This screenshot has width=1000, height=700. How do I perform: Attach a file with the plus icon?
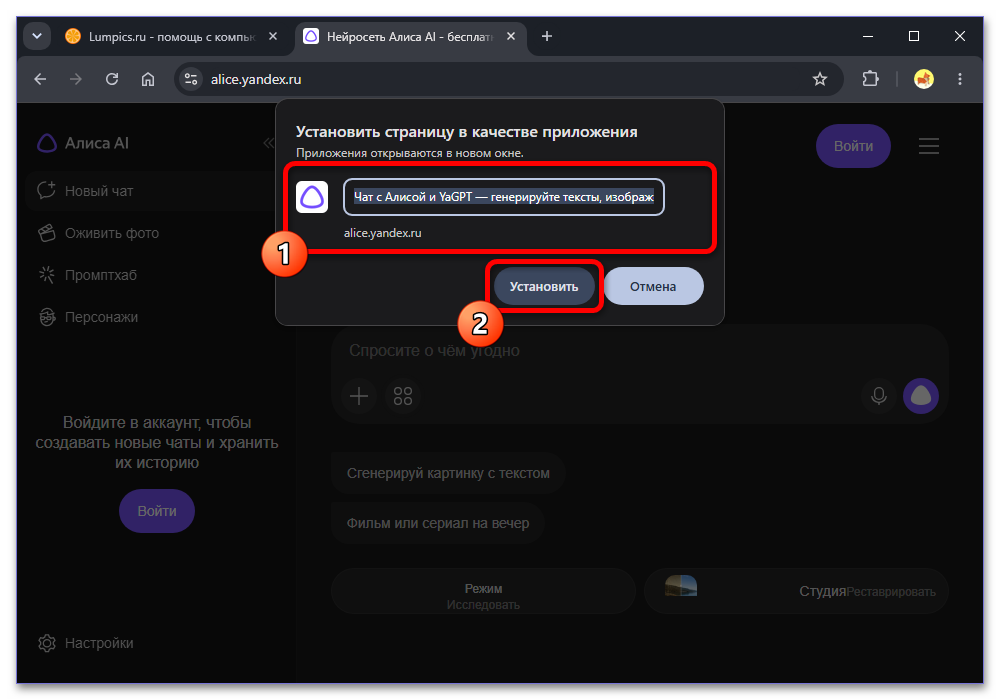(x=359, y=396)
